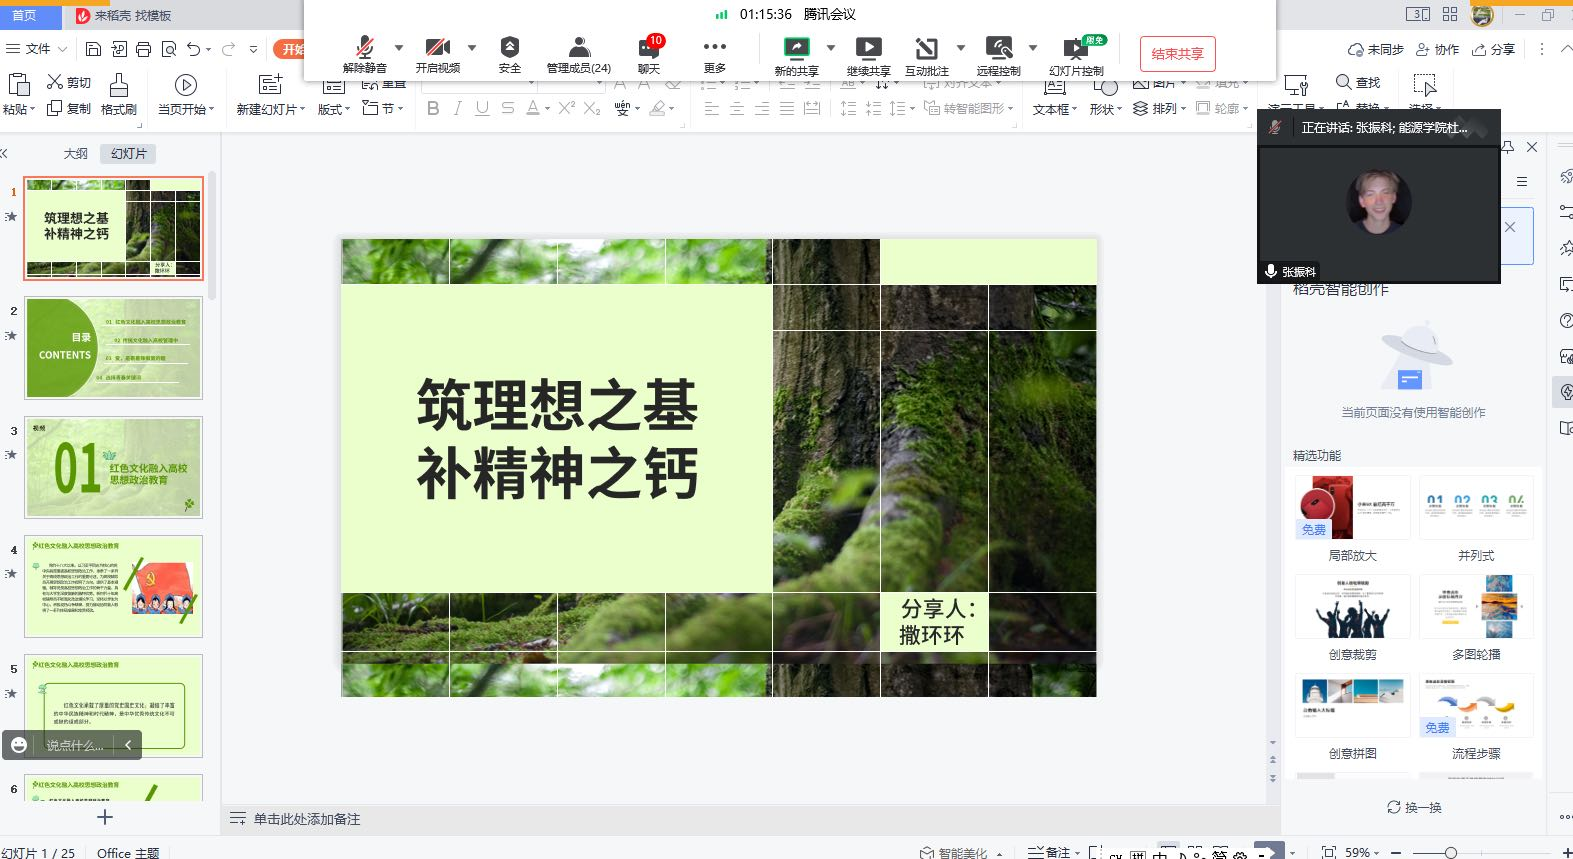Expand arrow next to 新的共享

830,47
